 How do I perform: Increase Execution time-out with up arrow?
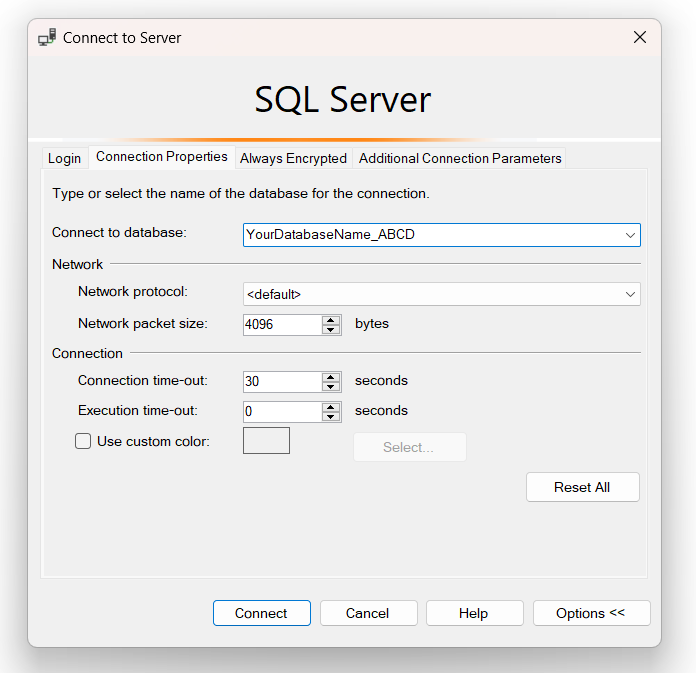coord(331,407)
